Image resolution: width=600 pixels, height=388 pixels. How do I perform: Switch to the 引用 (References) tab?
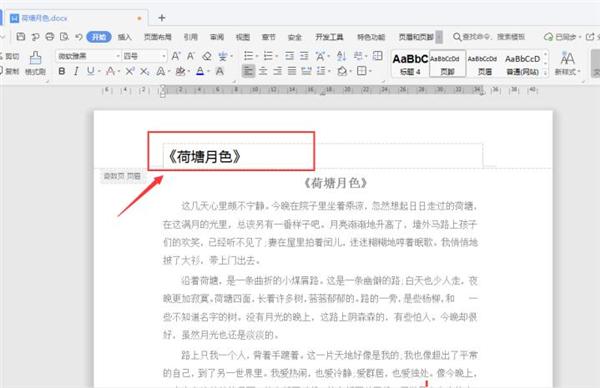(191, 37)
